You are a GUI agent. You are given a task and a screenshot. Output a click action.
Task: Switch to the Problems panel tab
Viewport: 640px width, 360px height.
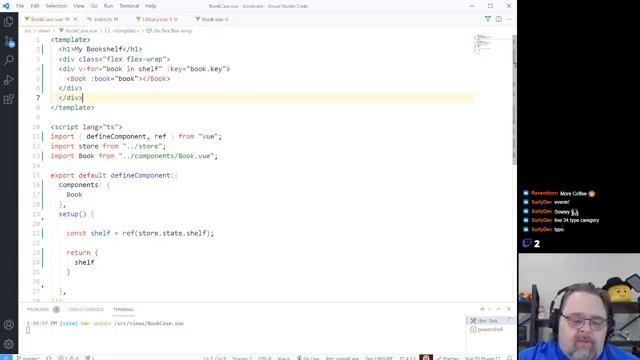pos(43,309)
